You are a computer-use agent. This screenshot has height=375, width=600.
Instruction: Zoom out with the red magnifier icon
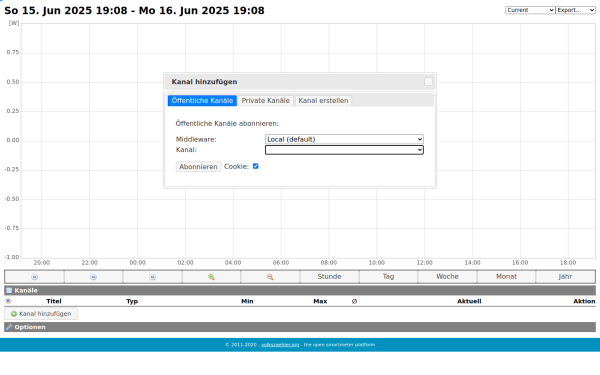coord(270,277)
